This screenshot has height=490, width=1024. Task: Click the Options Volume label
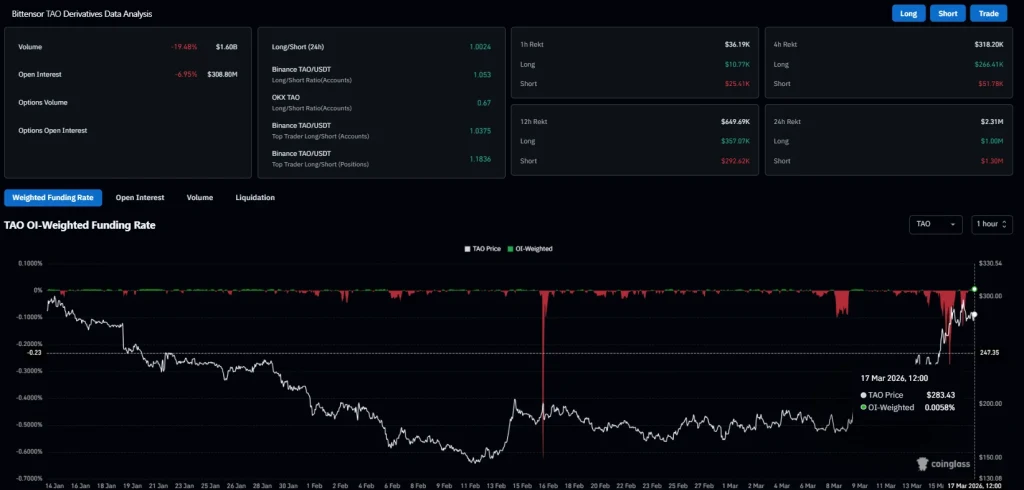(42, 103)
